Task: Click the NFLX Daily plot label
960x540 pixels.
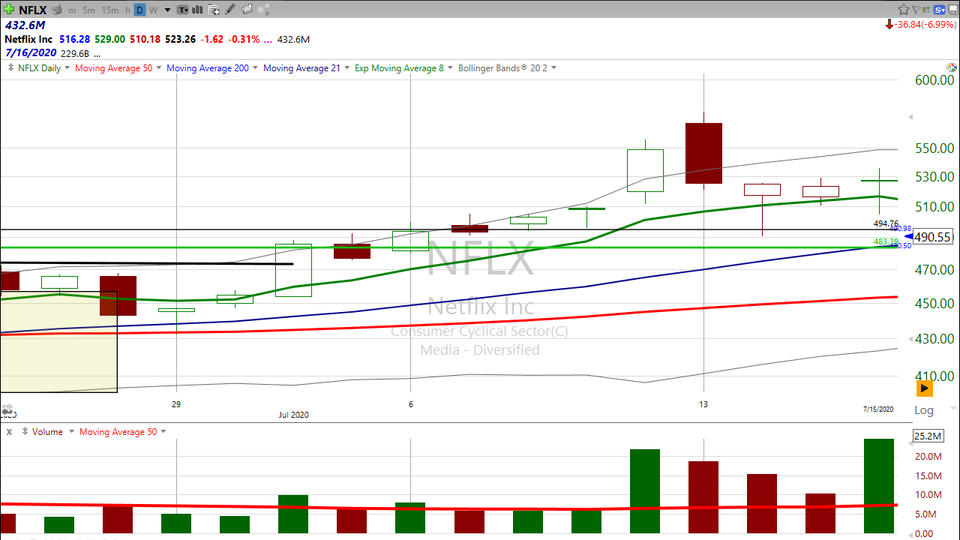Action: point(38,68)
